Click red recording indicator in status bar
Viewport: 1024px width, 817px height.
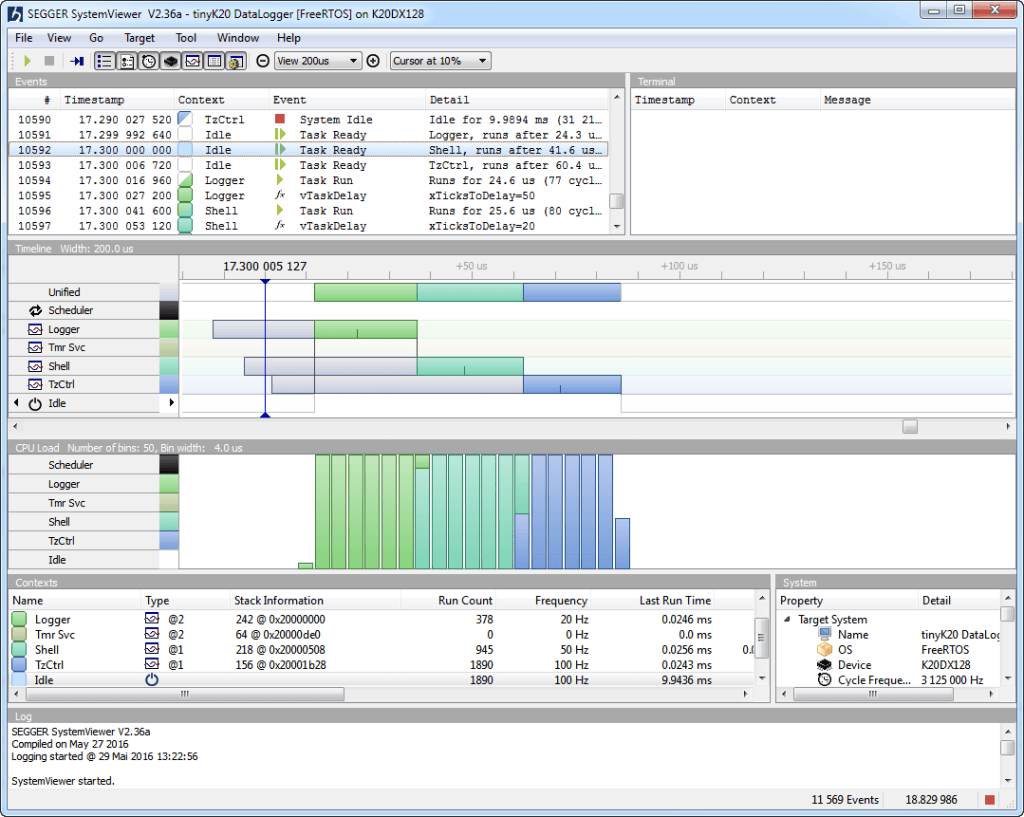click(990, 800)
